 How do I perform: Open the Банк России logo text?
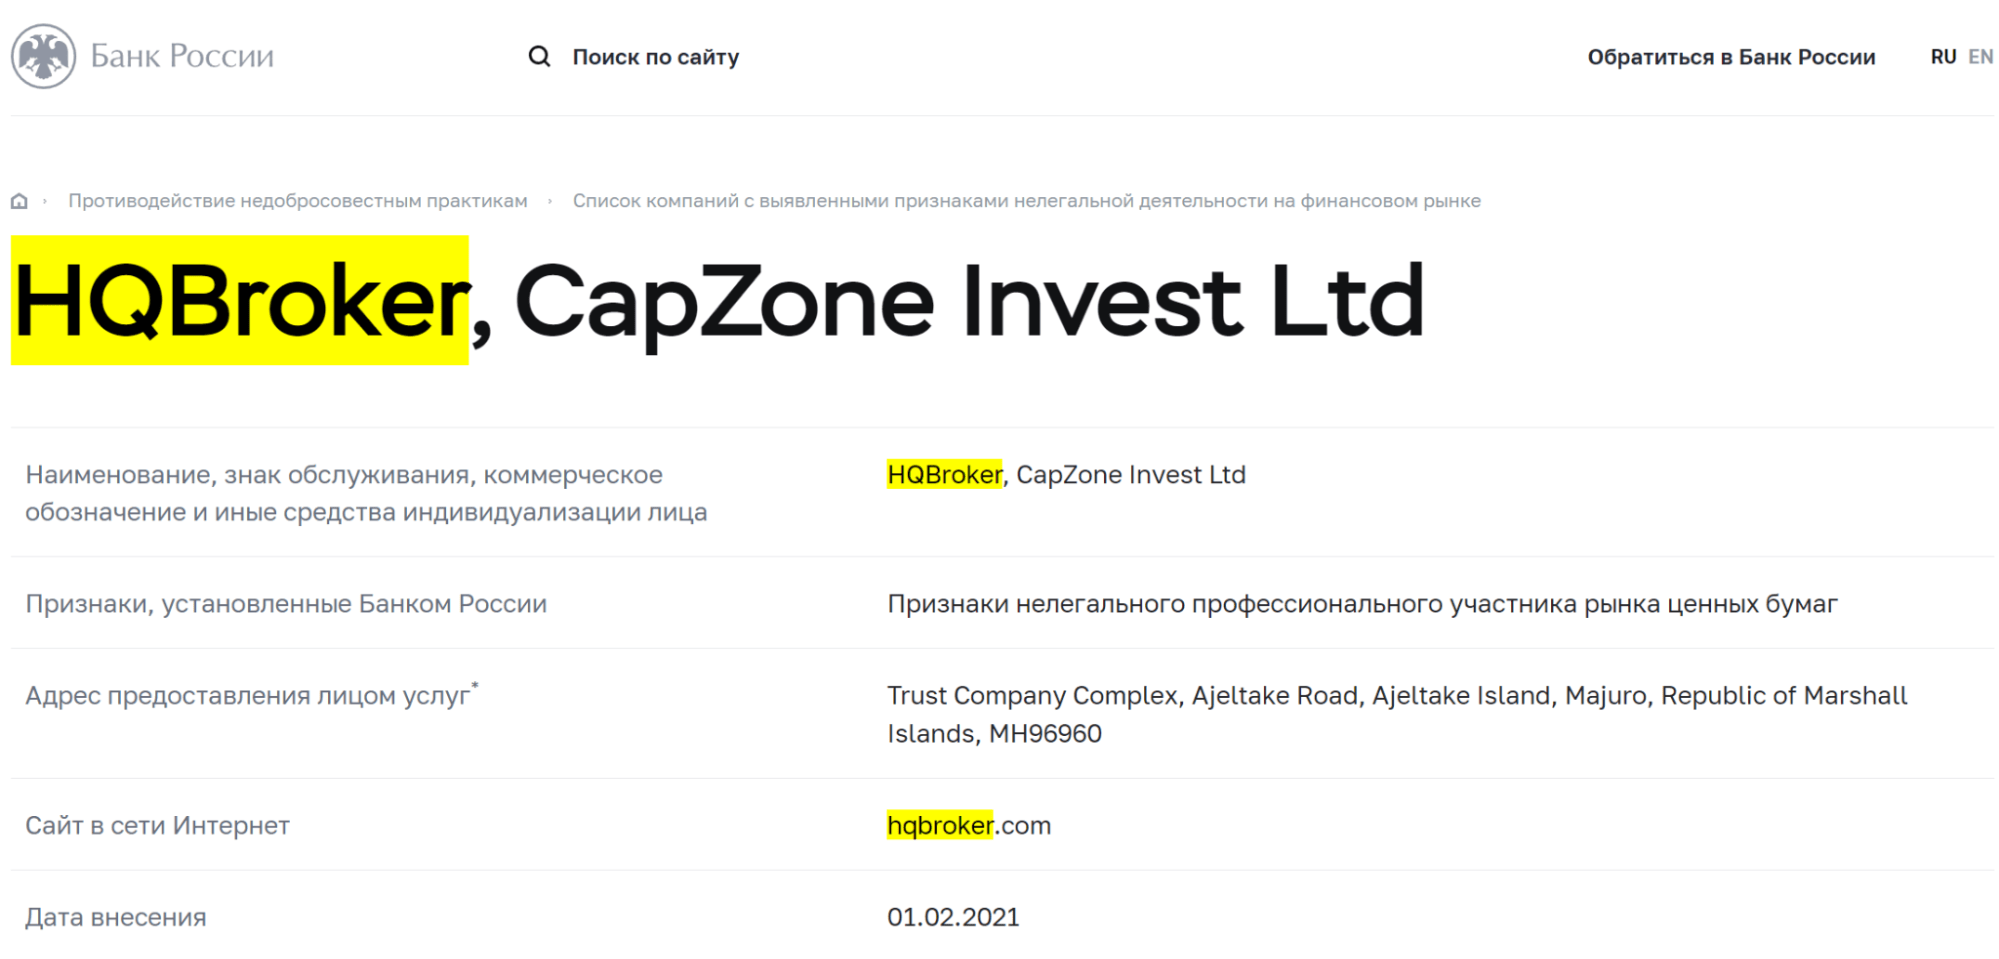(x=182, y=56)
